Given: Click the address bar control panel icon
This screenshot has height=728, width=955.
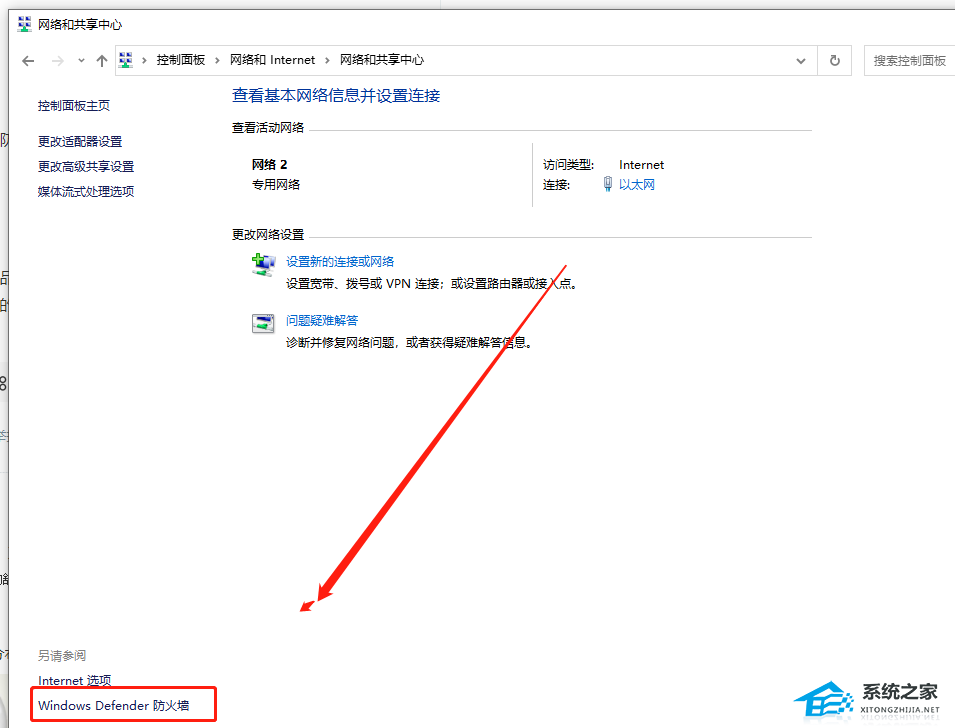Looking at the screenshot, I should point(125,60).
